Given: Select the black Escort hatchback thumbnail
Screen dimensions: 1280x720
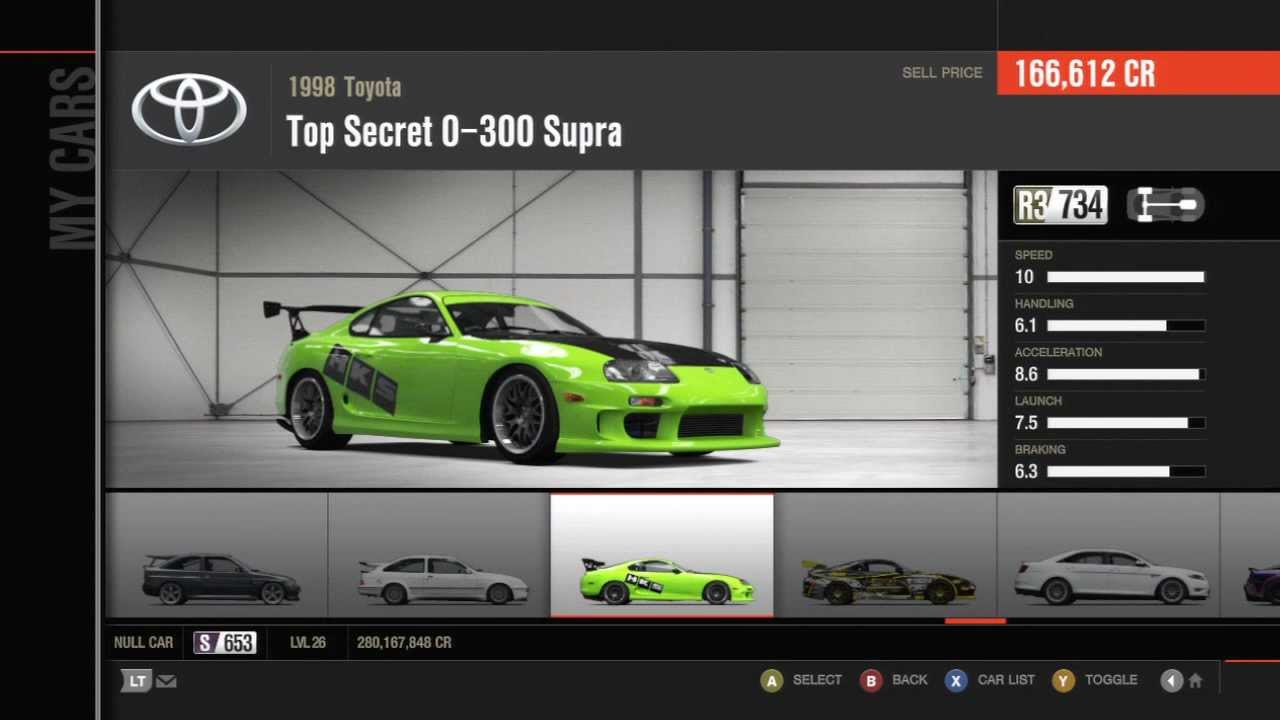Looking at the screenshot, I should pyautogui.click(x=217, y=555).
